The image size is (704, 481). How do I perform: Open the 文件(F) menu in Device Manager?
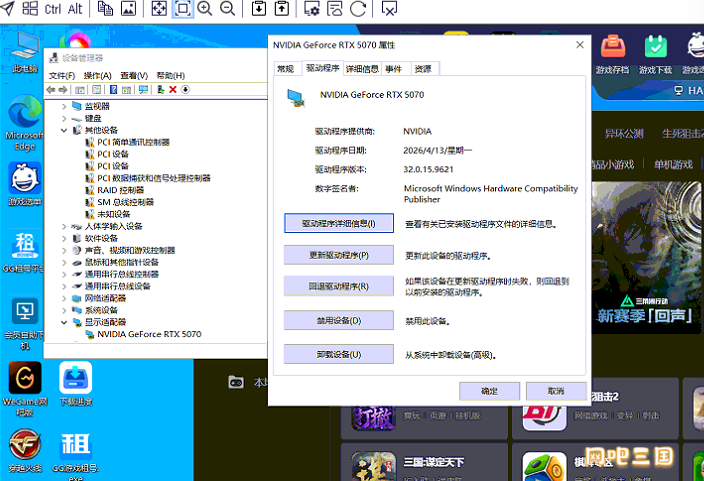(62, 75)
